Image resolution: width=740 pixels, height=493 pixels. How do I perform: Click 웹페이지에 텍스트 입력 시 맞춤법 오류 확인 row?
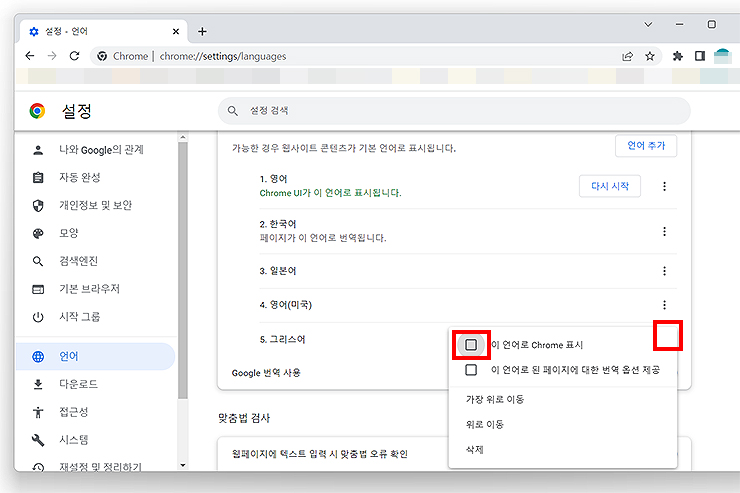(x=320, y=454)
